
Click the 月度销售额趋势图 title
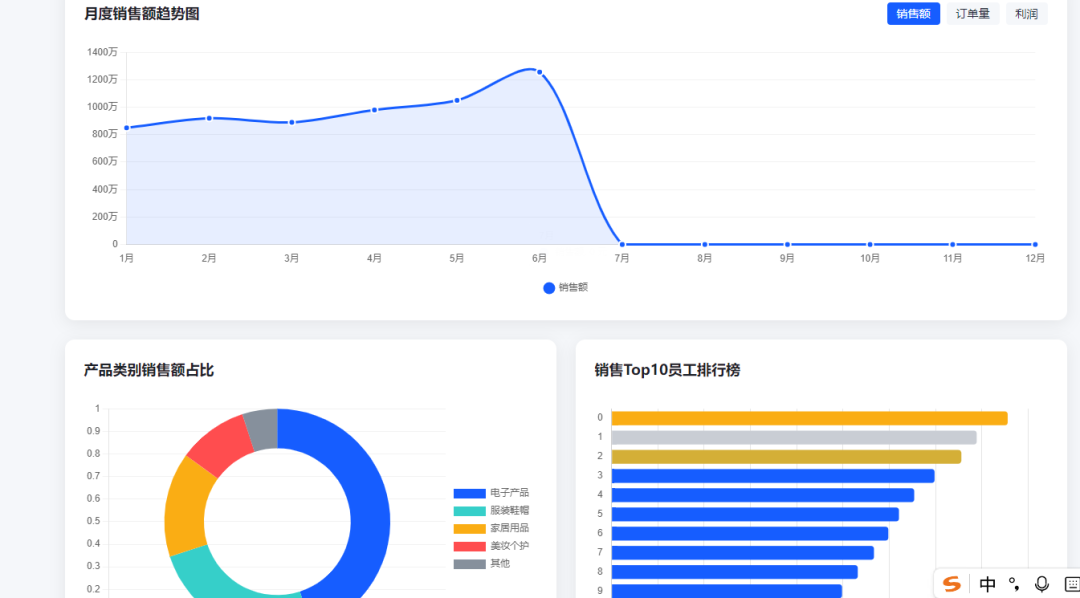(142, 14)
